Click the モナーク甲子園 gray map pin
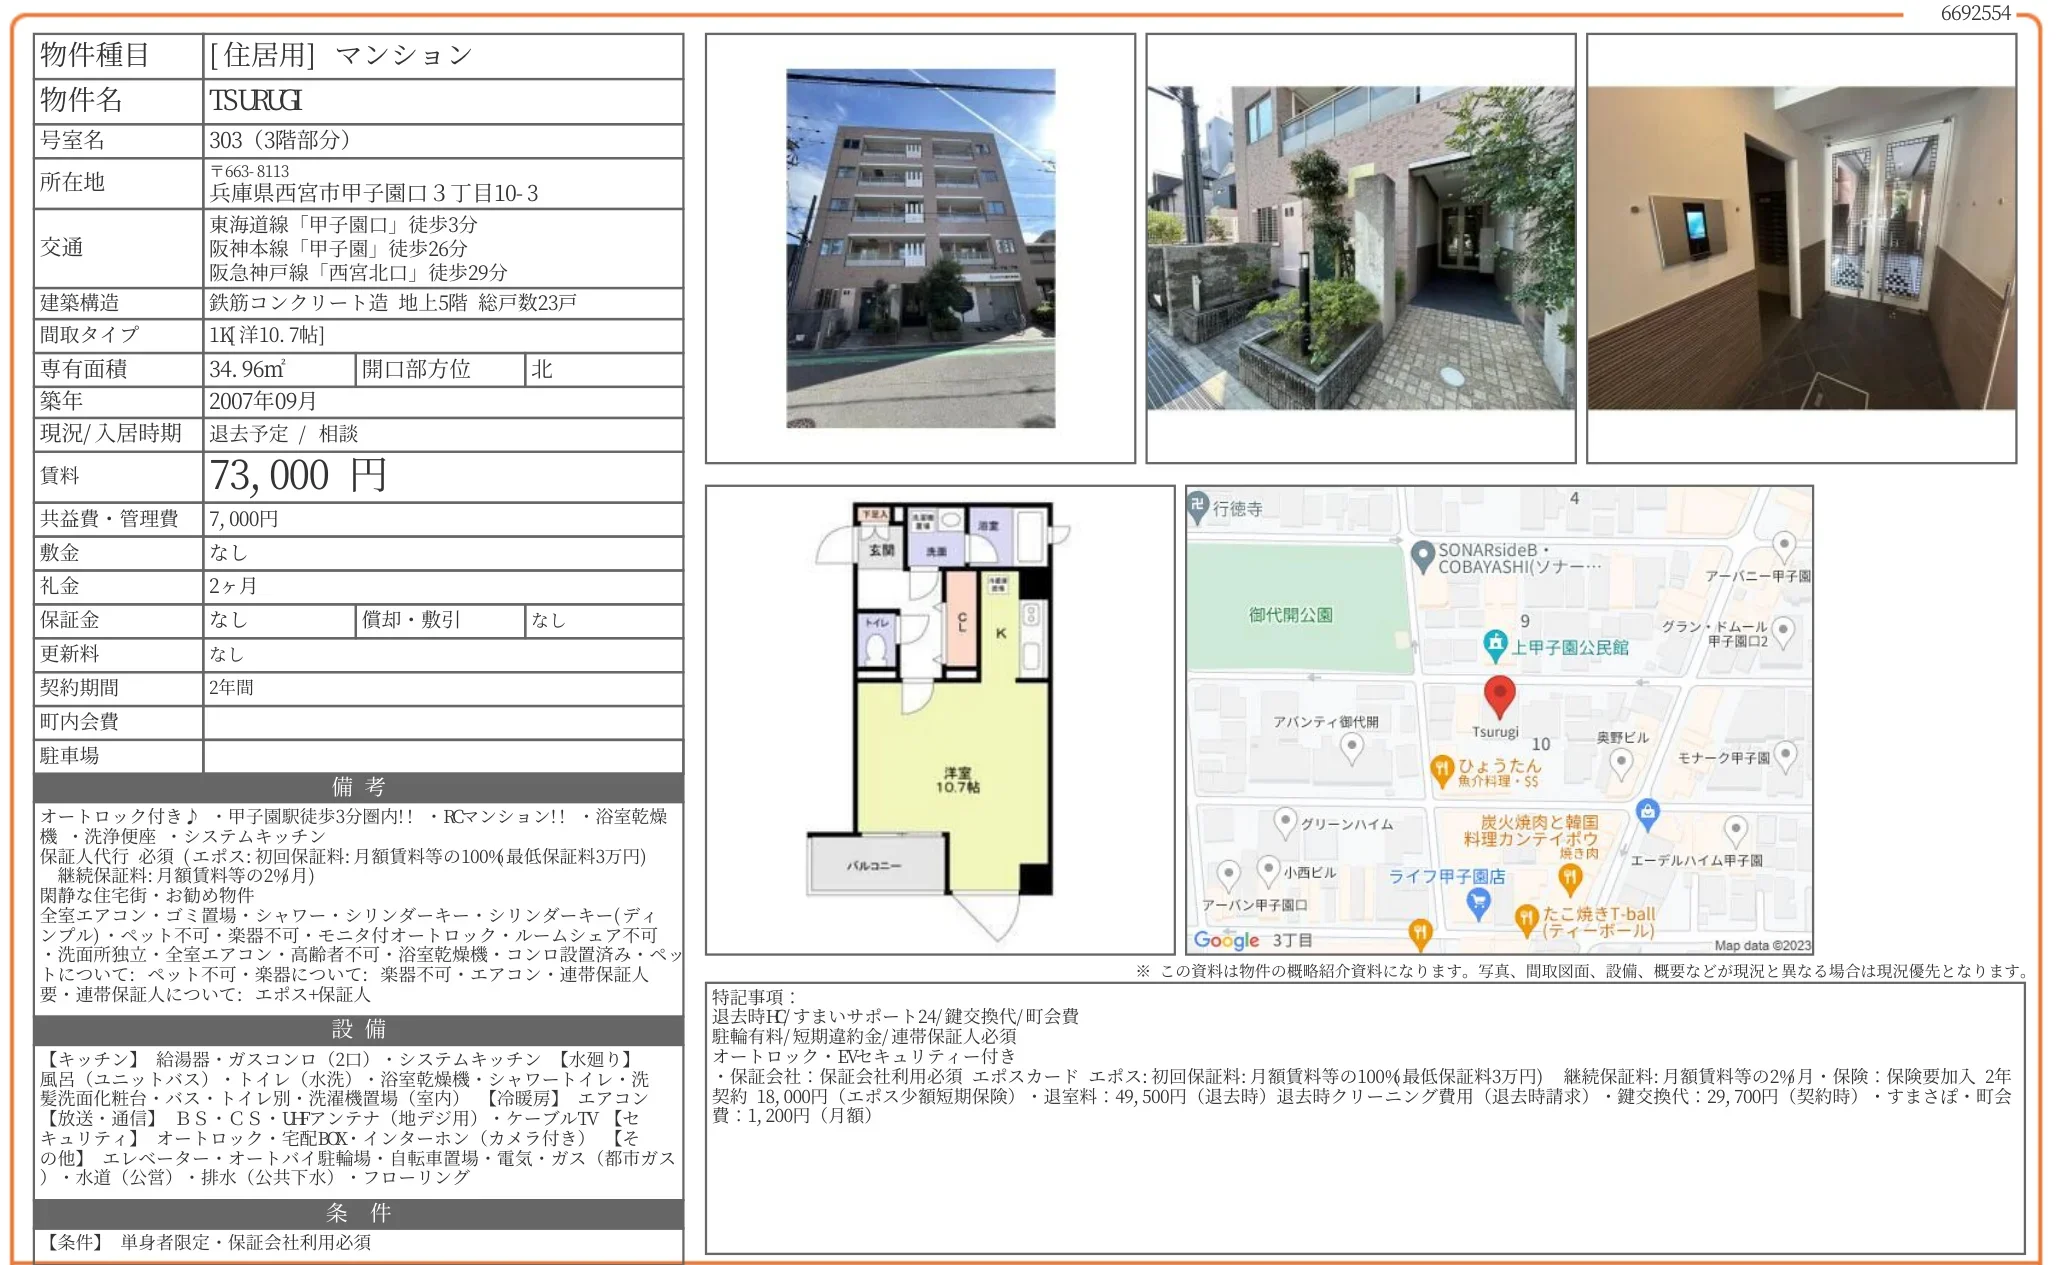 1786,755
